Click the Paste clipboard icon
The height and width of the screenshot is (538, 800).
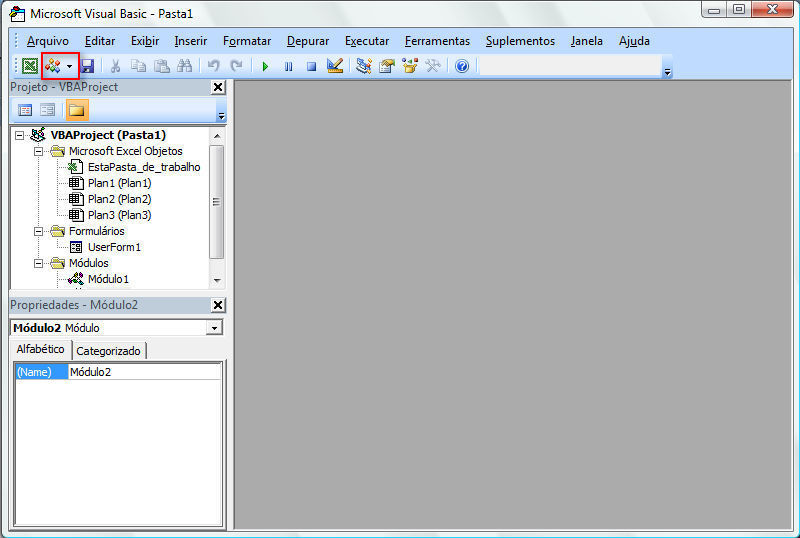[x=162, y=66]
